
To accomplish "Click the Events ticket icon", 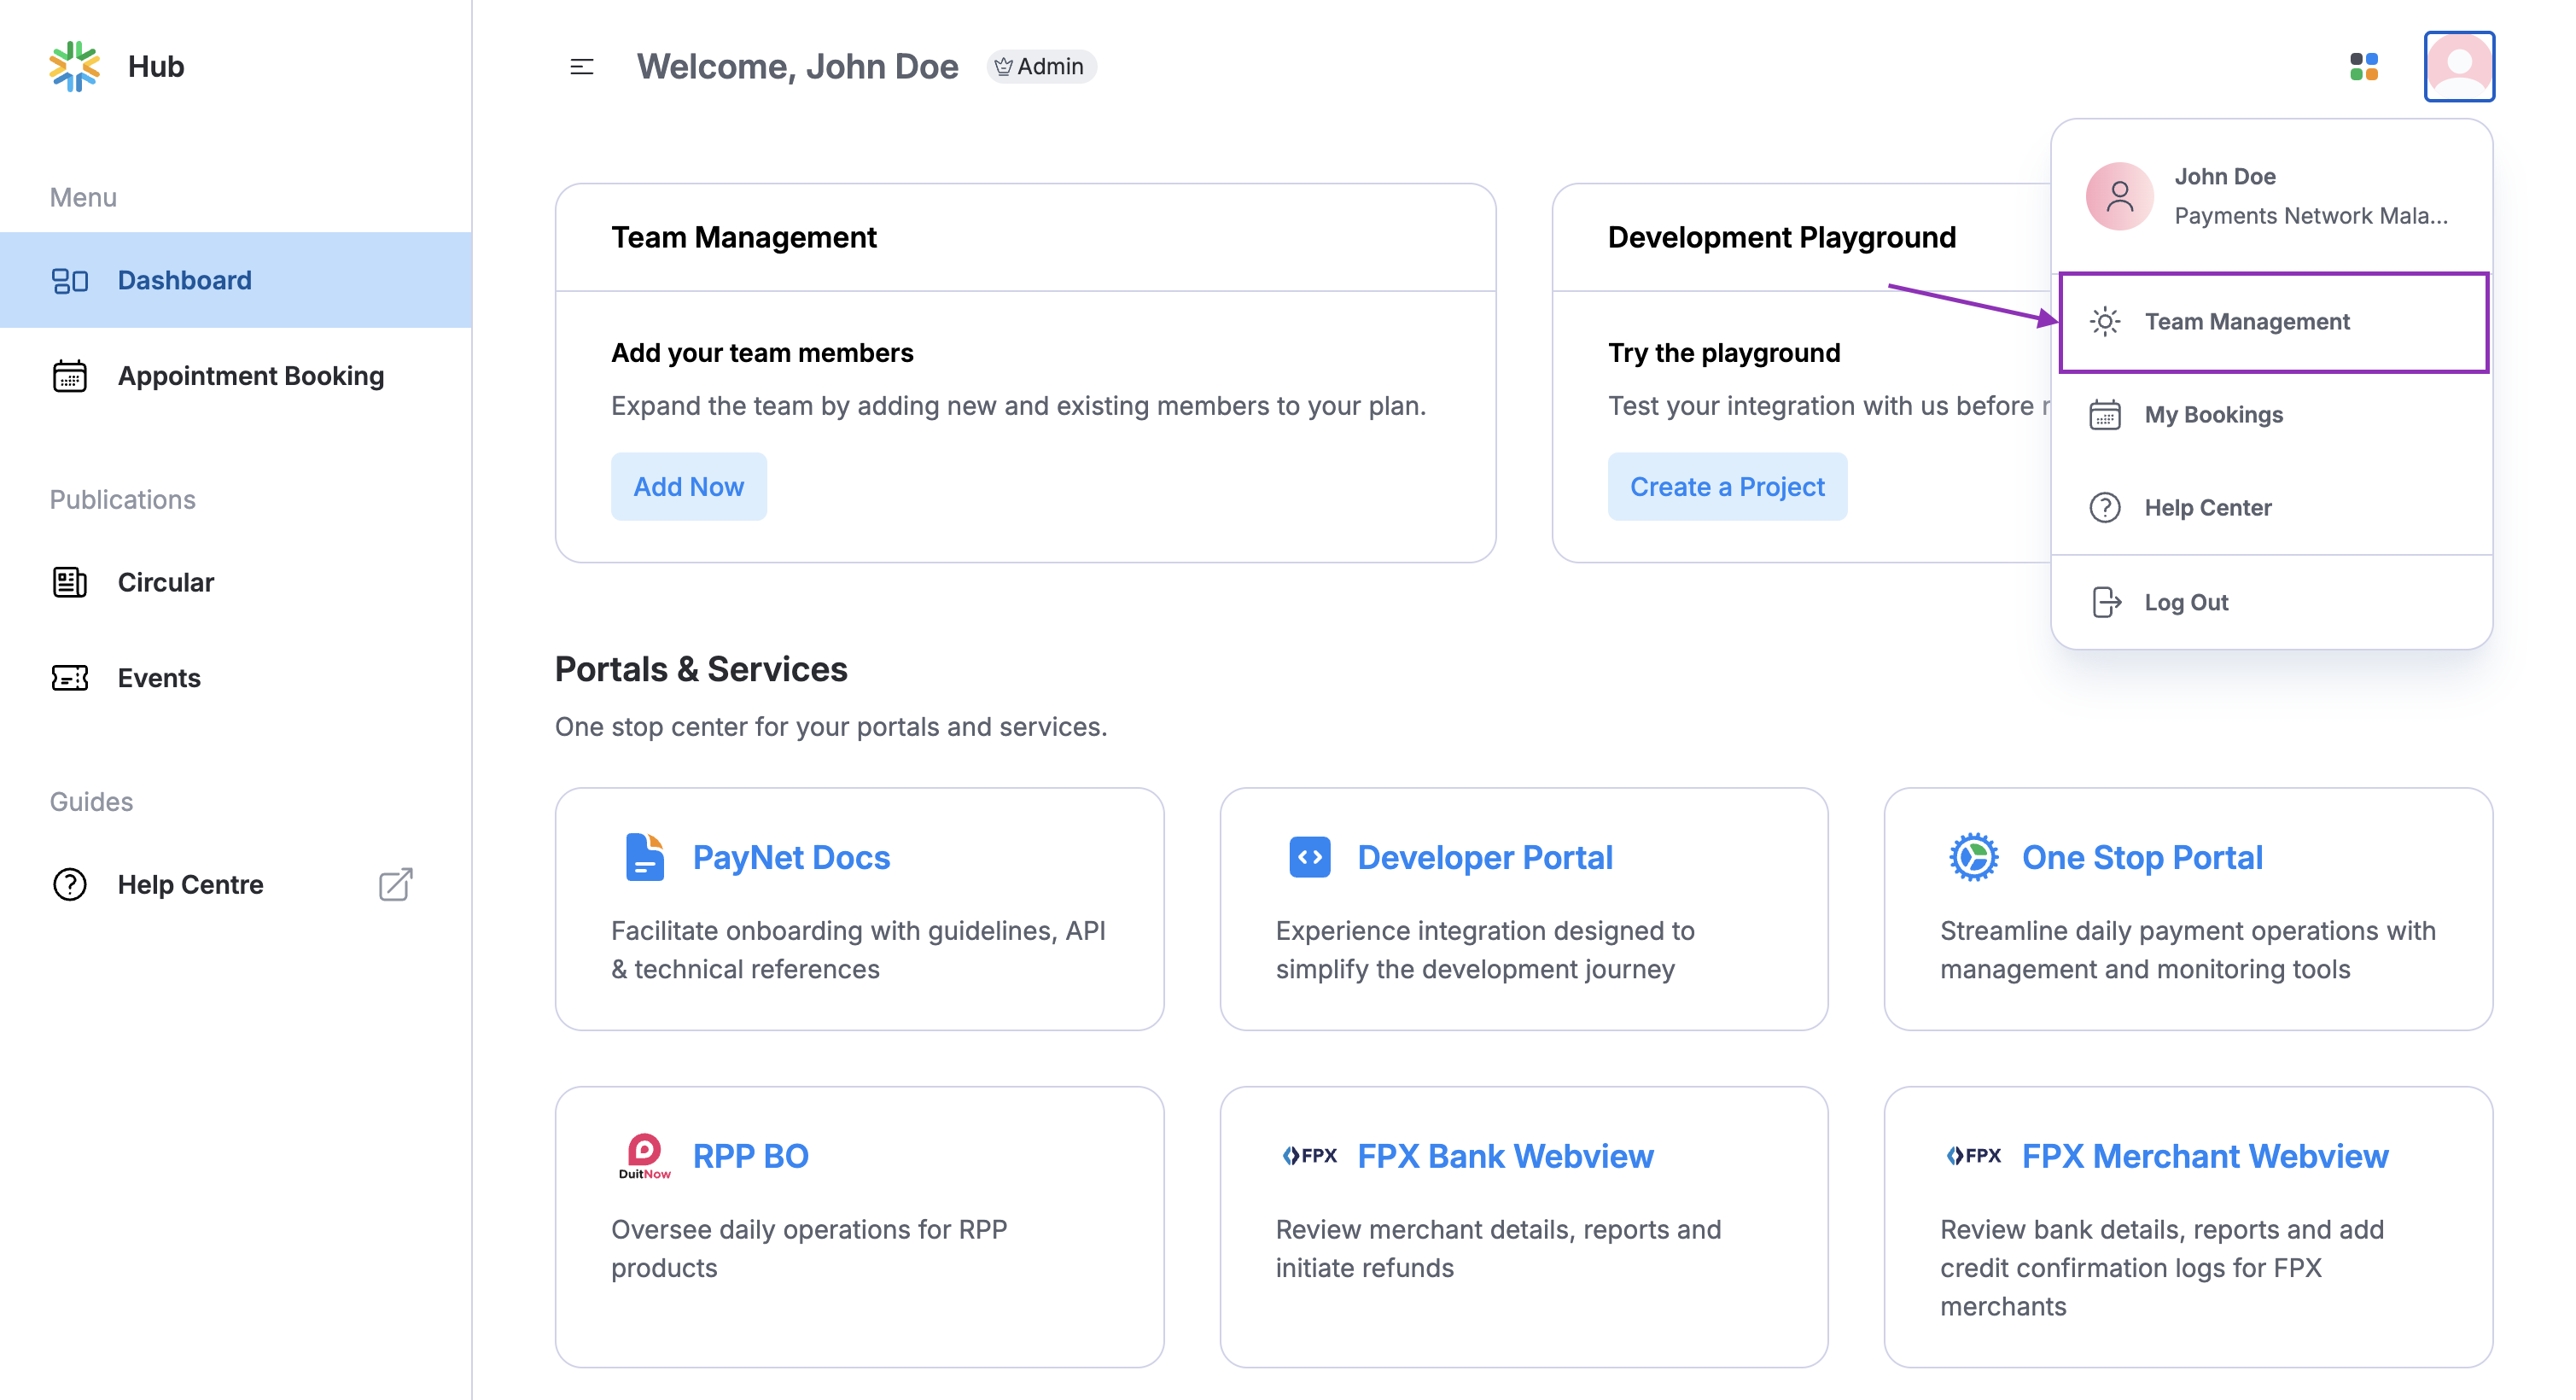I will 70,678.
